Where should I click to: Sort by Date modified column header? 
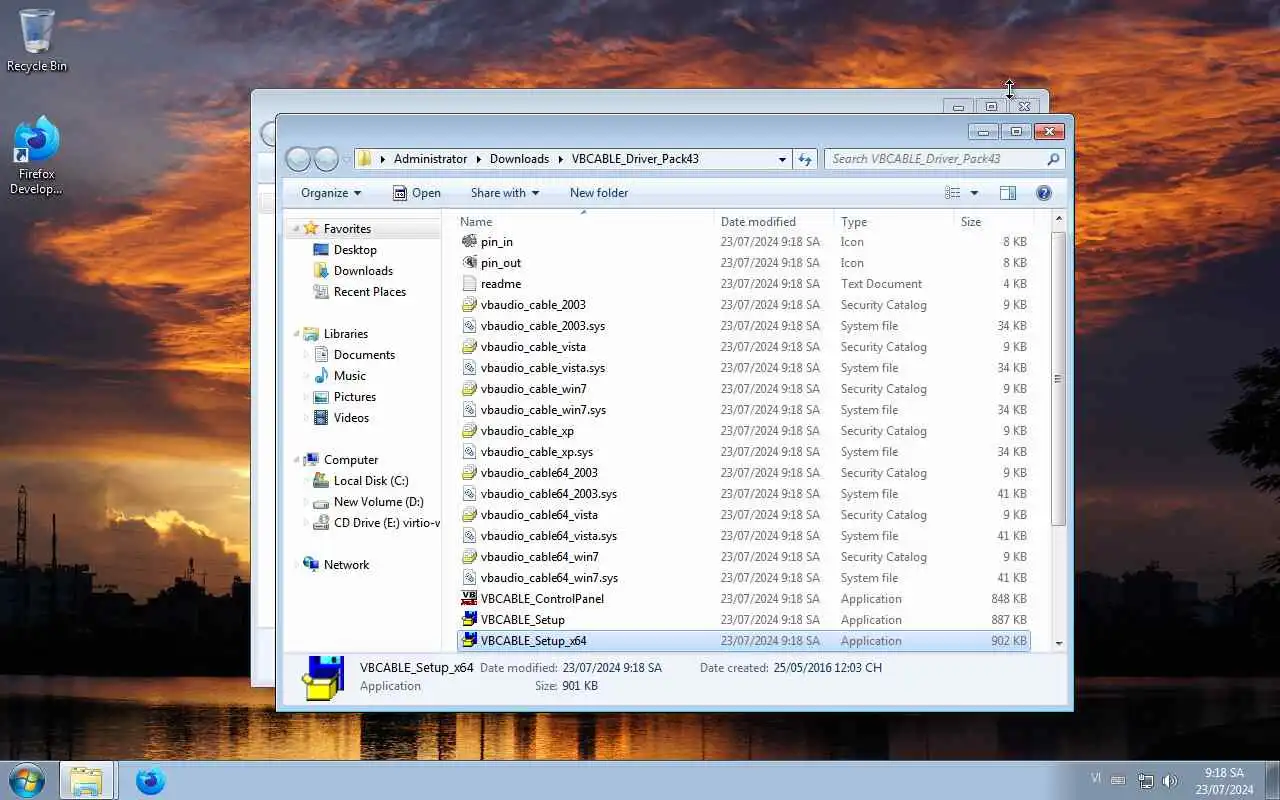[x=775, y=222]
